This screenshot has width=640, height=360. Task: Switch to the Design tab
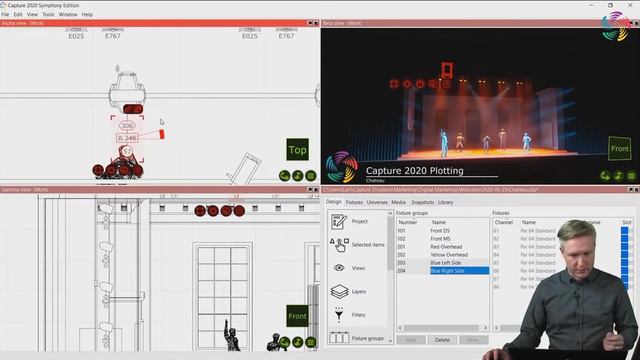[333, 202]
